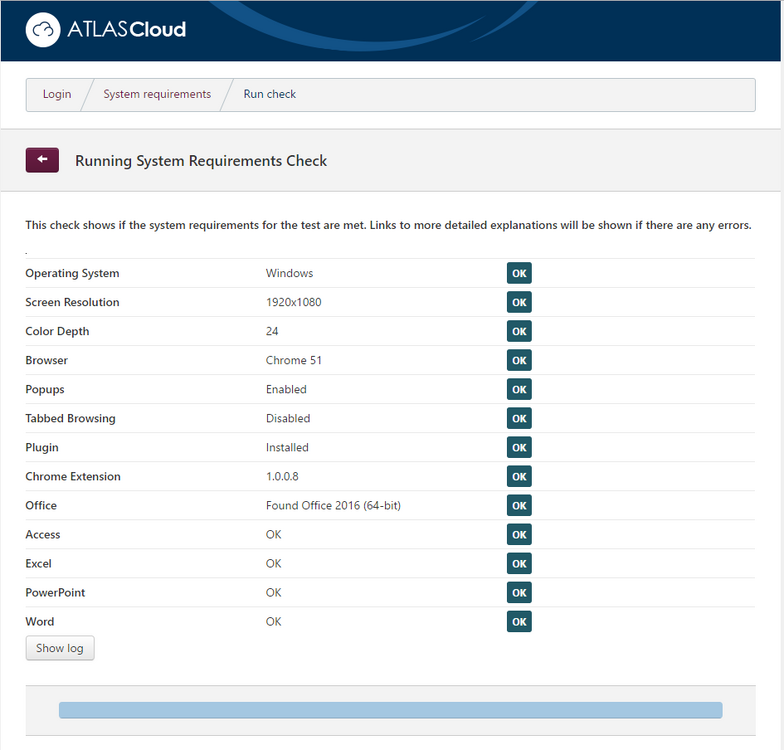Click the OK badge for Word row
The height and width of the screenshot is (750, 784).
tap(519, 622)
